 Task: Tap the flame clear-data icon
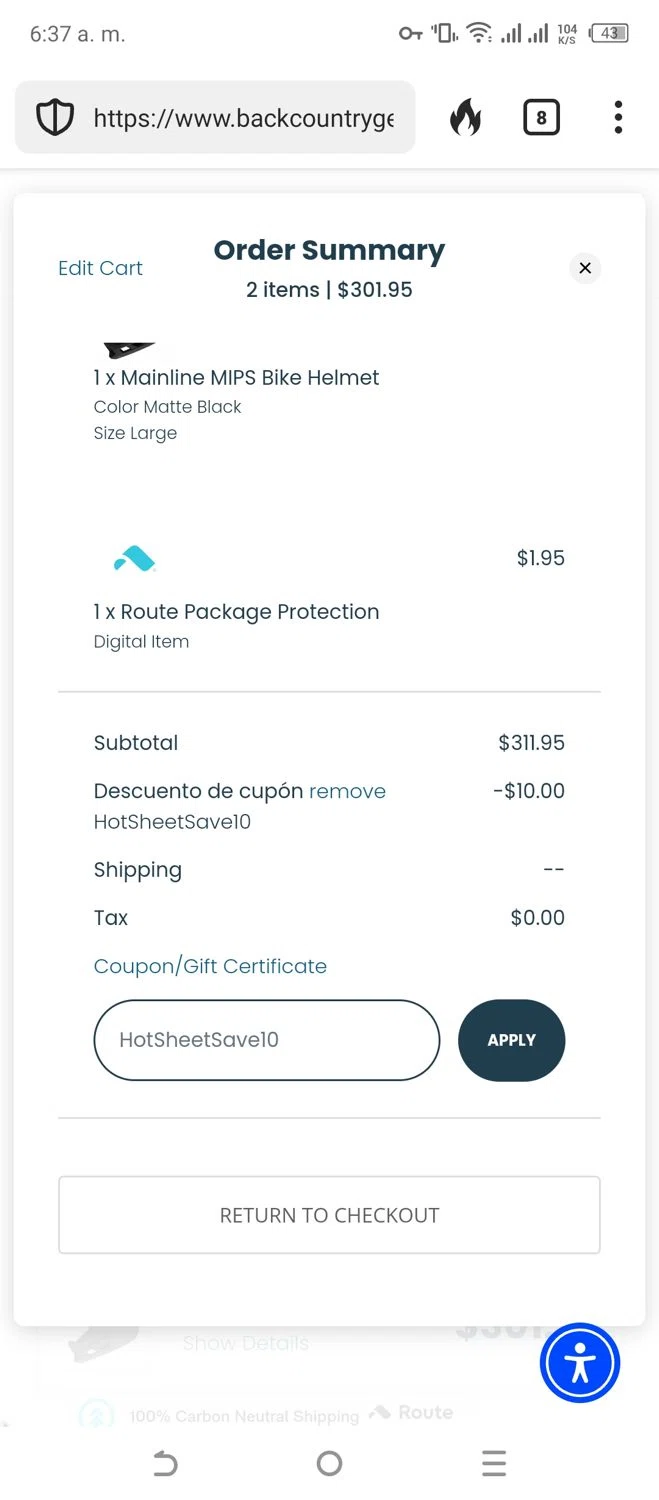point(465,118)
